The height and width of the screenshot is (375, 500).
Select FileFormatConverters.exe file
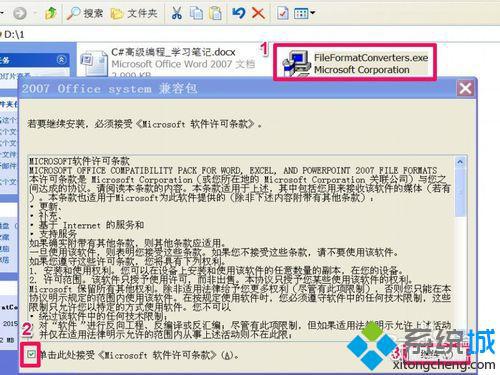click(355, 63)
